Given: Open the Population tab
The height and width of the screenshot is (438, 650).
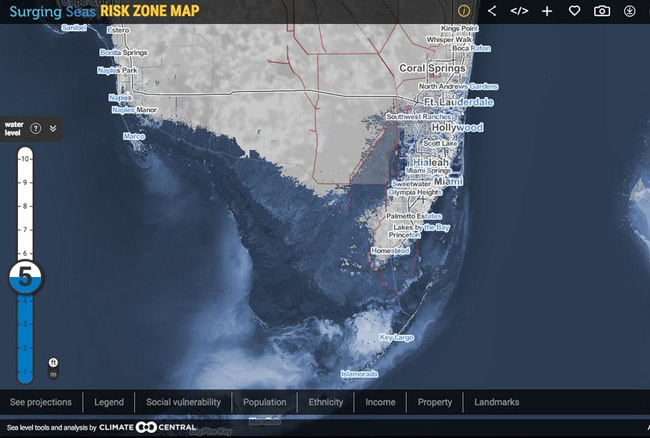Looking at the screenshot, I should pyautogui.click(x=264, y=402).
